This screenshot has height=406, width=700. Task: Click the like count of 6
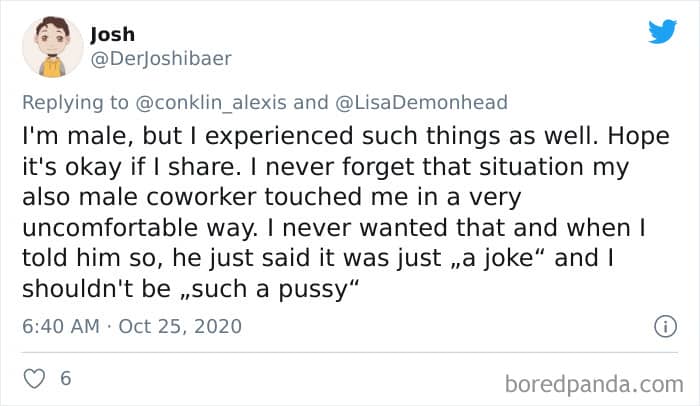point(65,380)
